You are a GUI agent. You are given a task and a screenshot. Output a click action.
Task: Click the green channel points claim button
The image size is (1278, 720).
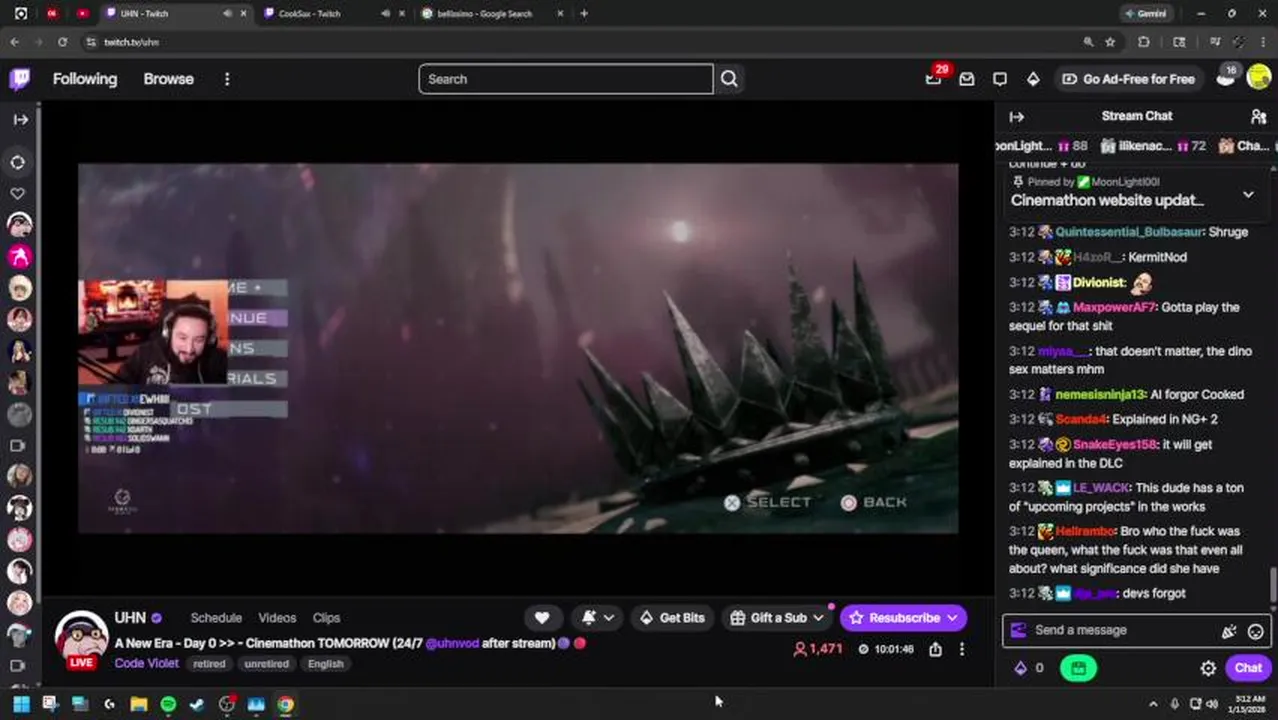1078,668
